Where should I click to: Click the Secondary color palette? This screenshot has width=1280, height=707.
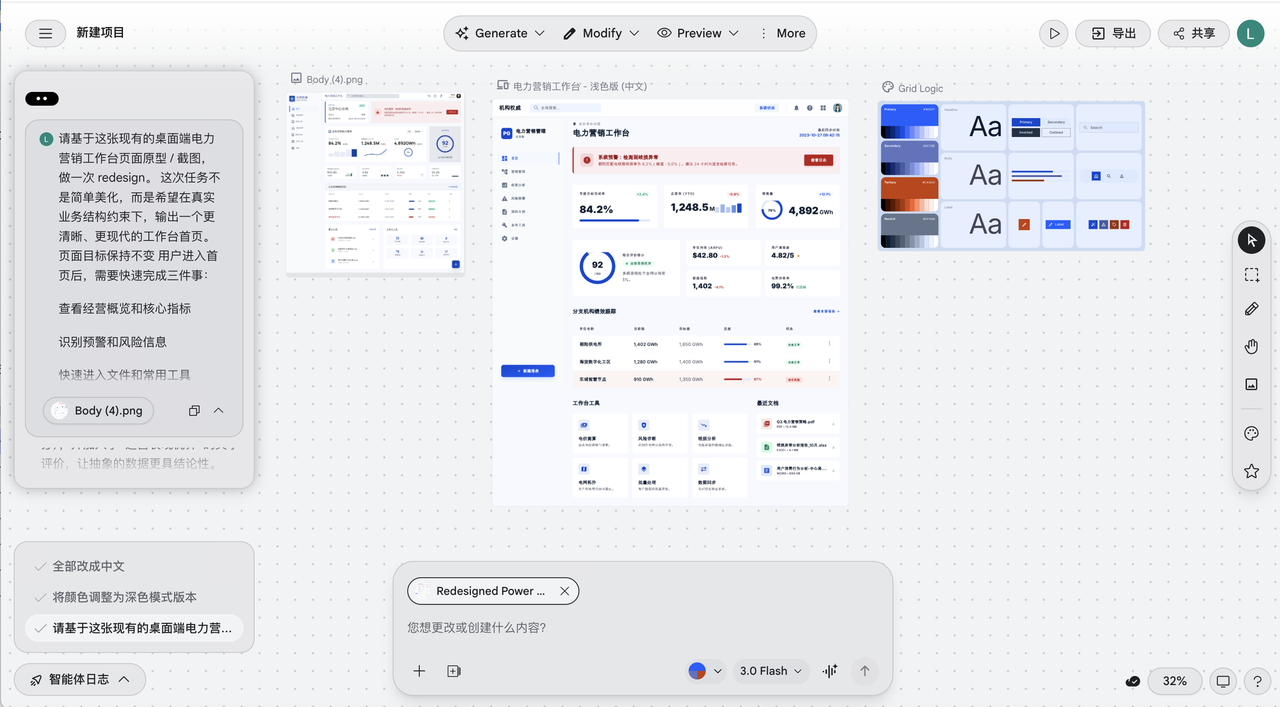(x=909, y=158)
